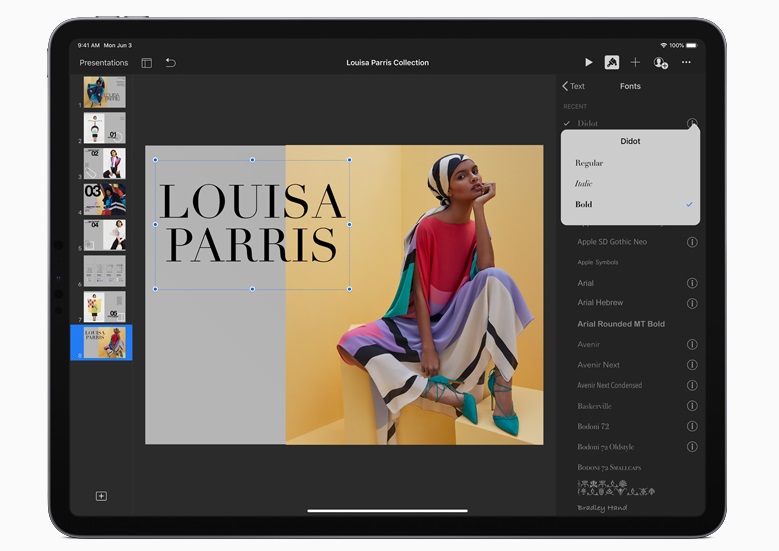Image resolution: width=779 pixels, height=551 pixels.
Task: Open info icon for Baskerville
Action: click(x=692, y=405)
